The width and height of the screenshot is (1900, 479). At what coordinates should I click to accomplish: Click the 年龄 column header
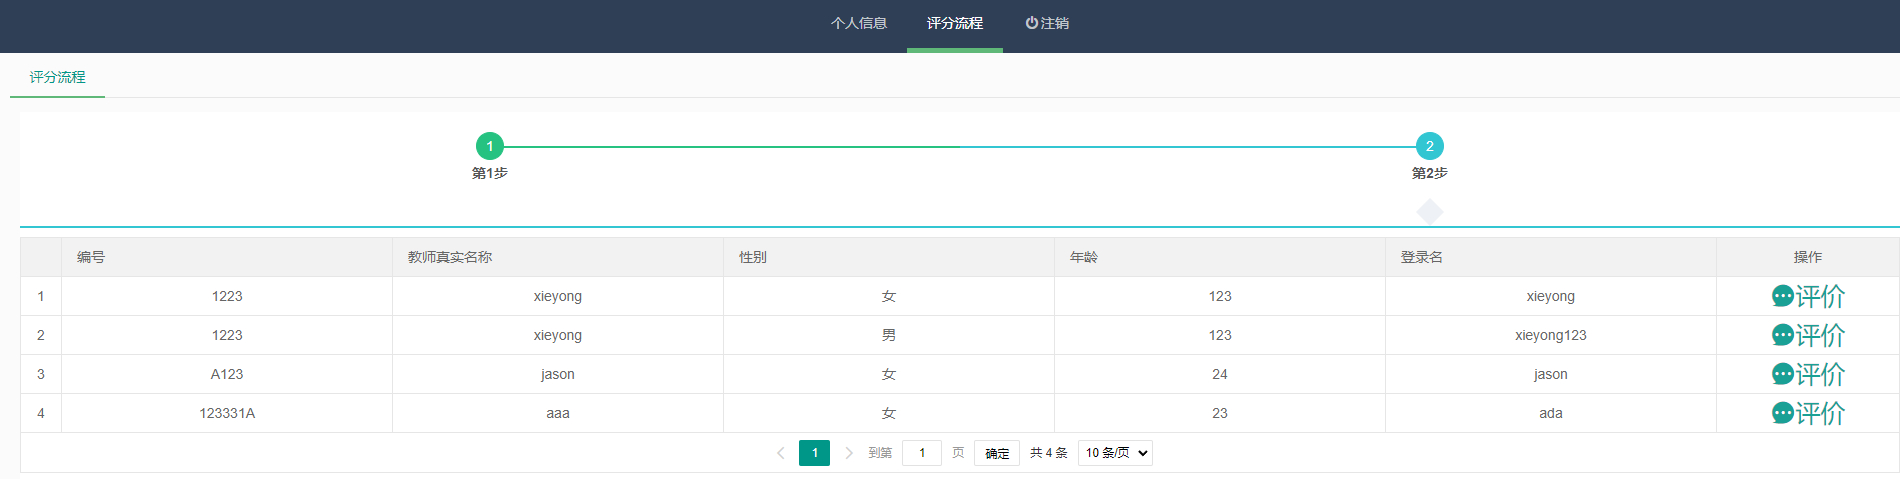click(1084, 257)
